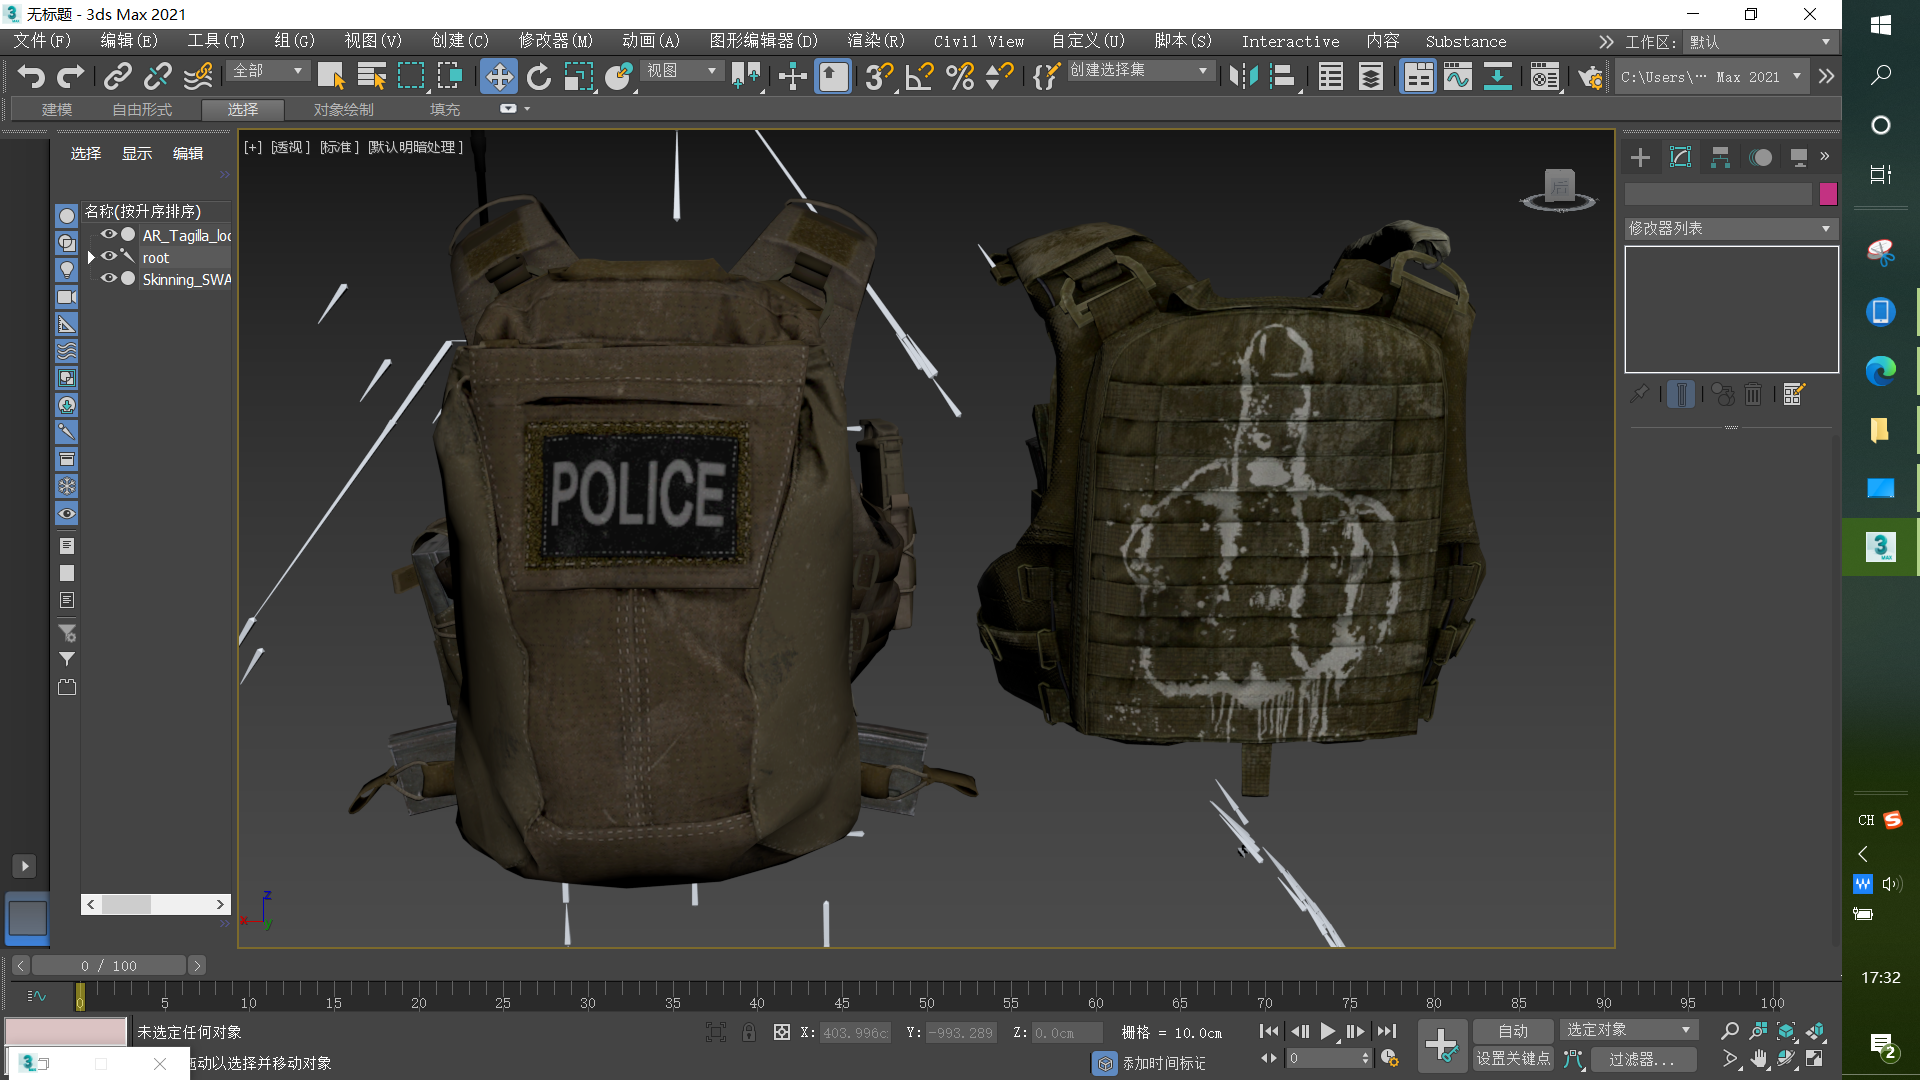Activate the Select Object tool
This screenshot has width=1920, height=1080.
331,76
